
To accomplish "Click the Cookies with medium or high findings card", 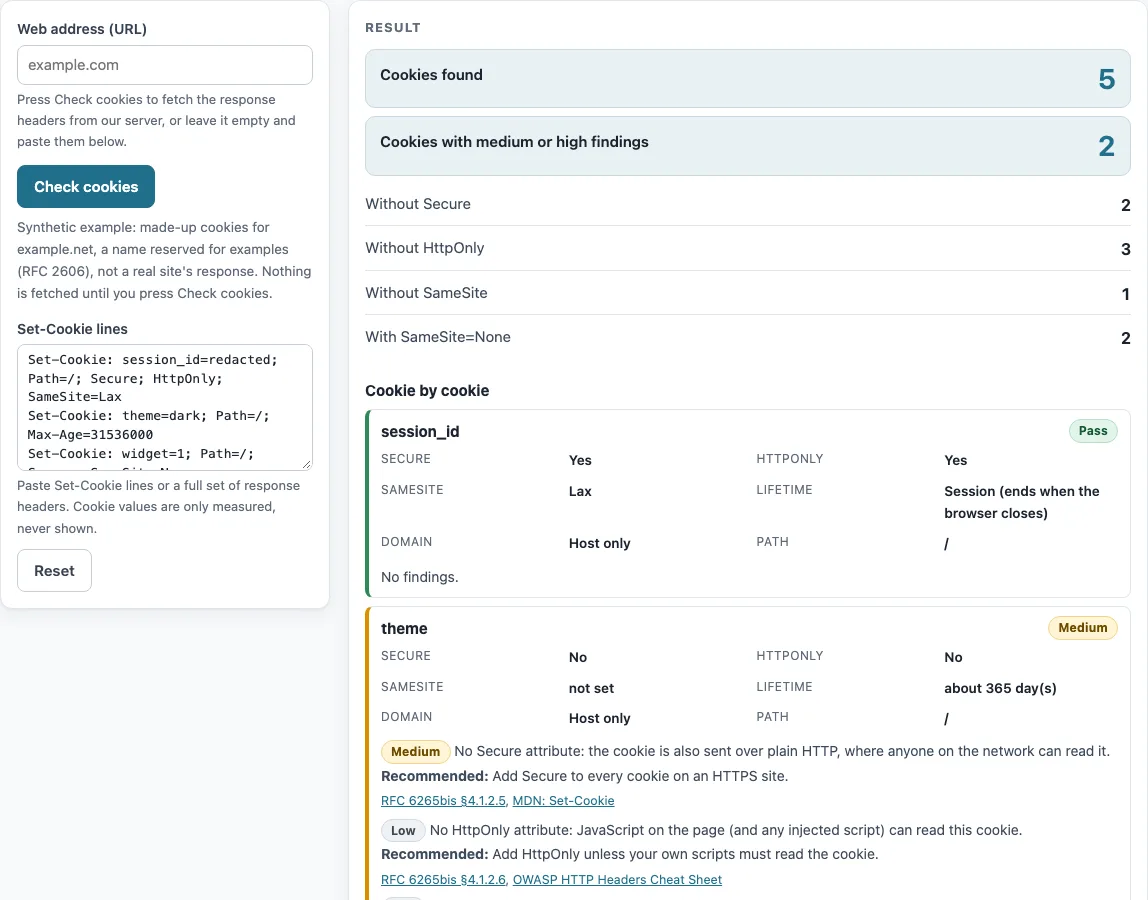I will [748, 146].
